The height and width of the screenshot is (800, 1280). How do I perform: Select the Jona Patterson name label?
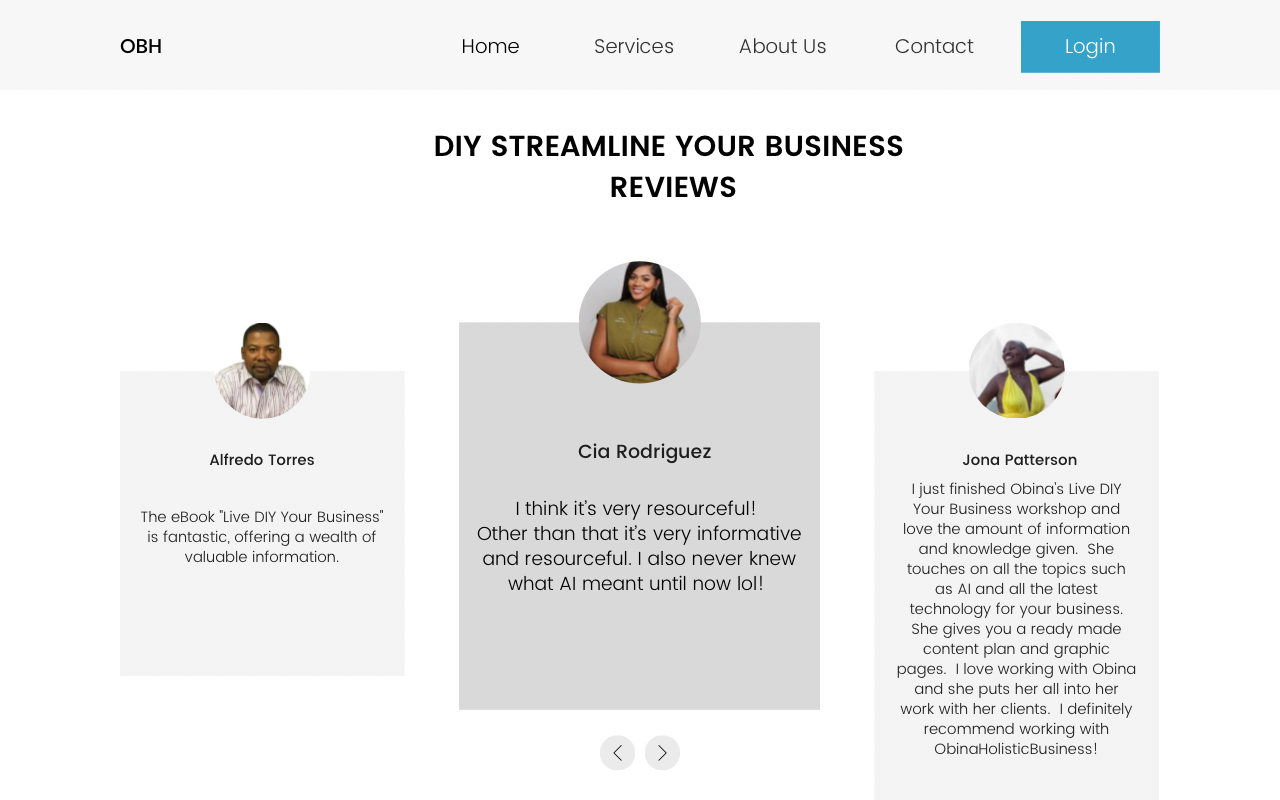1019,460
